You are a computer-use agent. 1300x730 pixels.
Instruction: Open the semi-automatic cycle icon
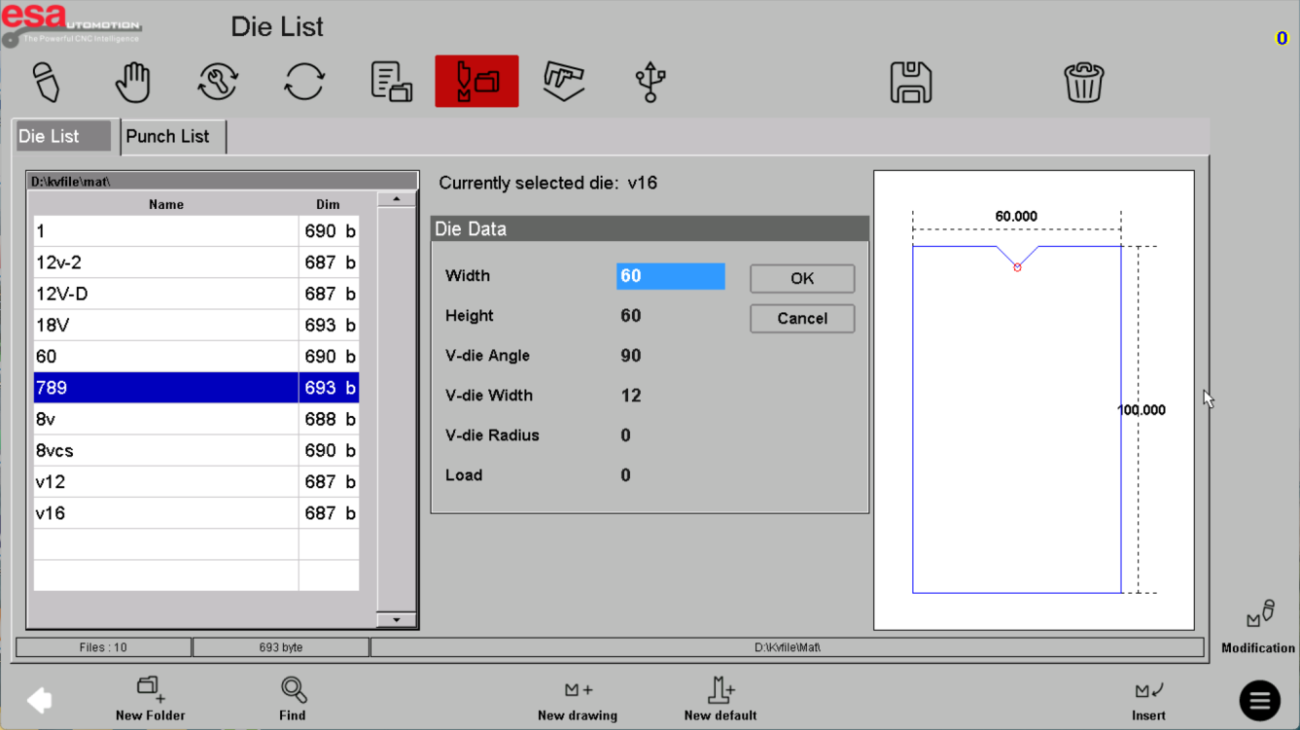[x=217, y=82]
